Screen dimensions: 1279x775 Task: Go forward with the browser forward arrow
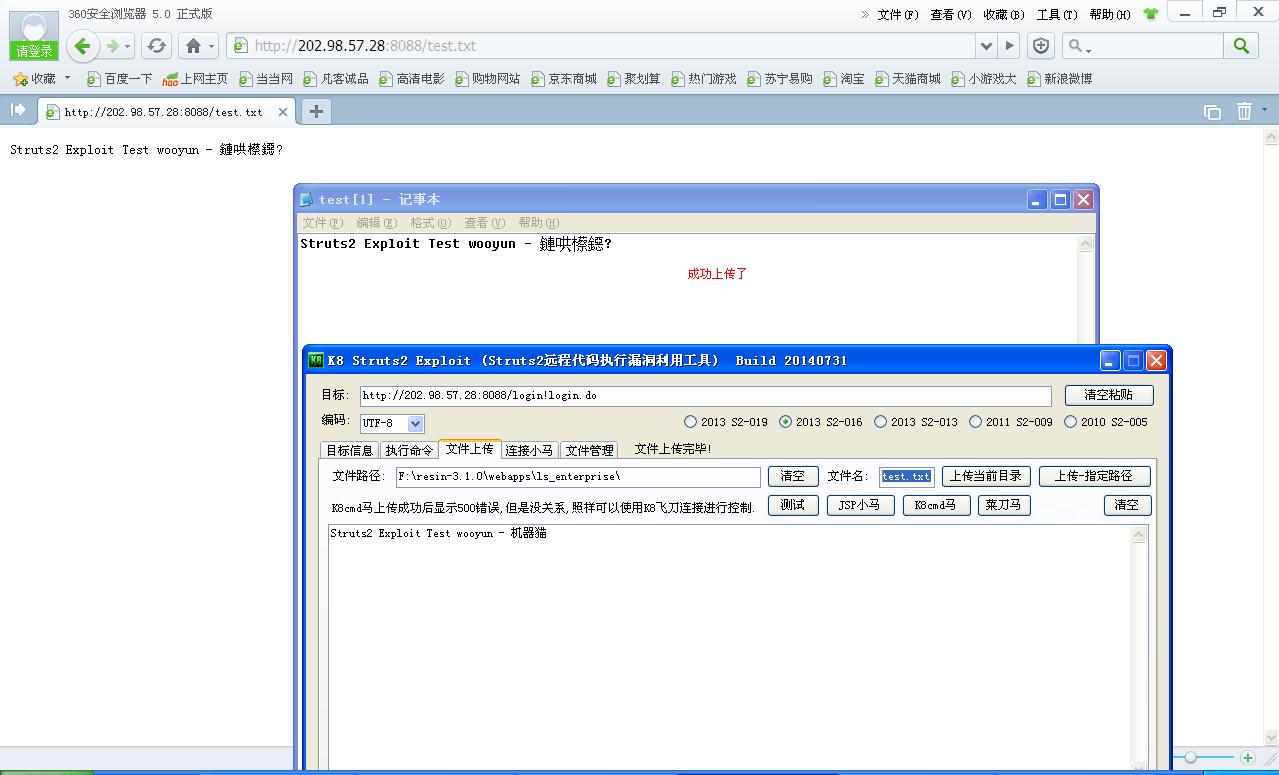[113, 46]
